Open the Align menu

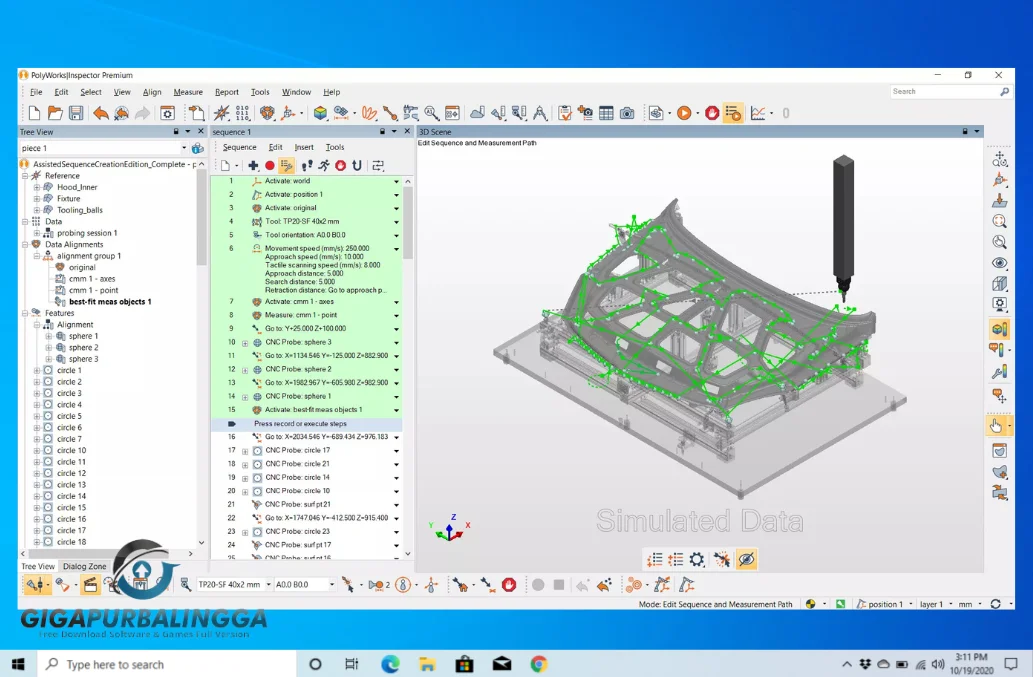(152, 92)
